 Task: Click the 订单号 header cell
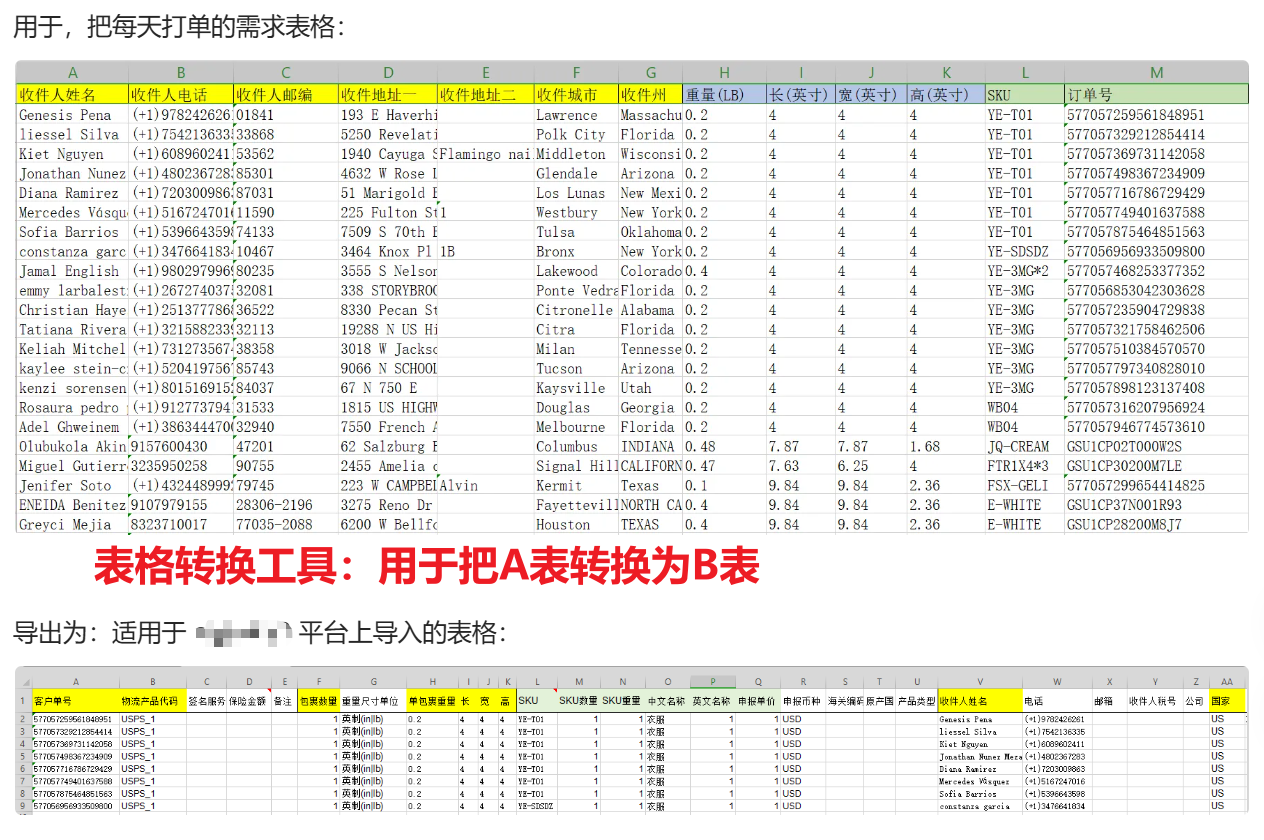click(x=1156, y=95)
